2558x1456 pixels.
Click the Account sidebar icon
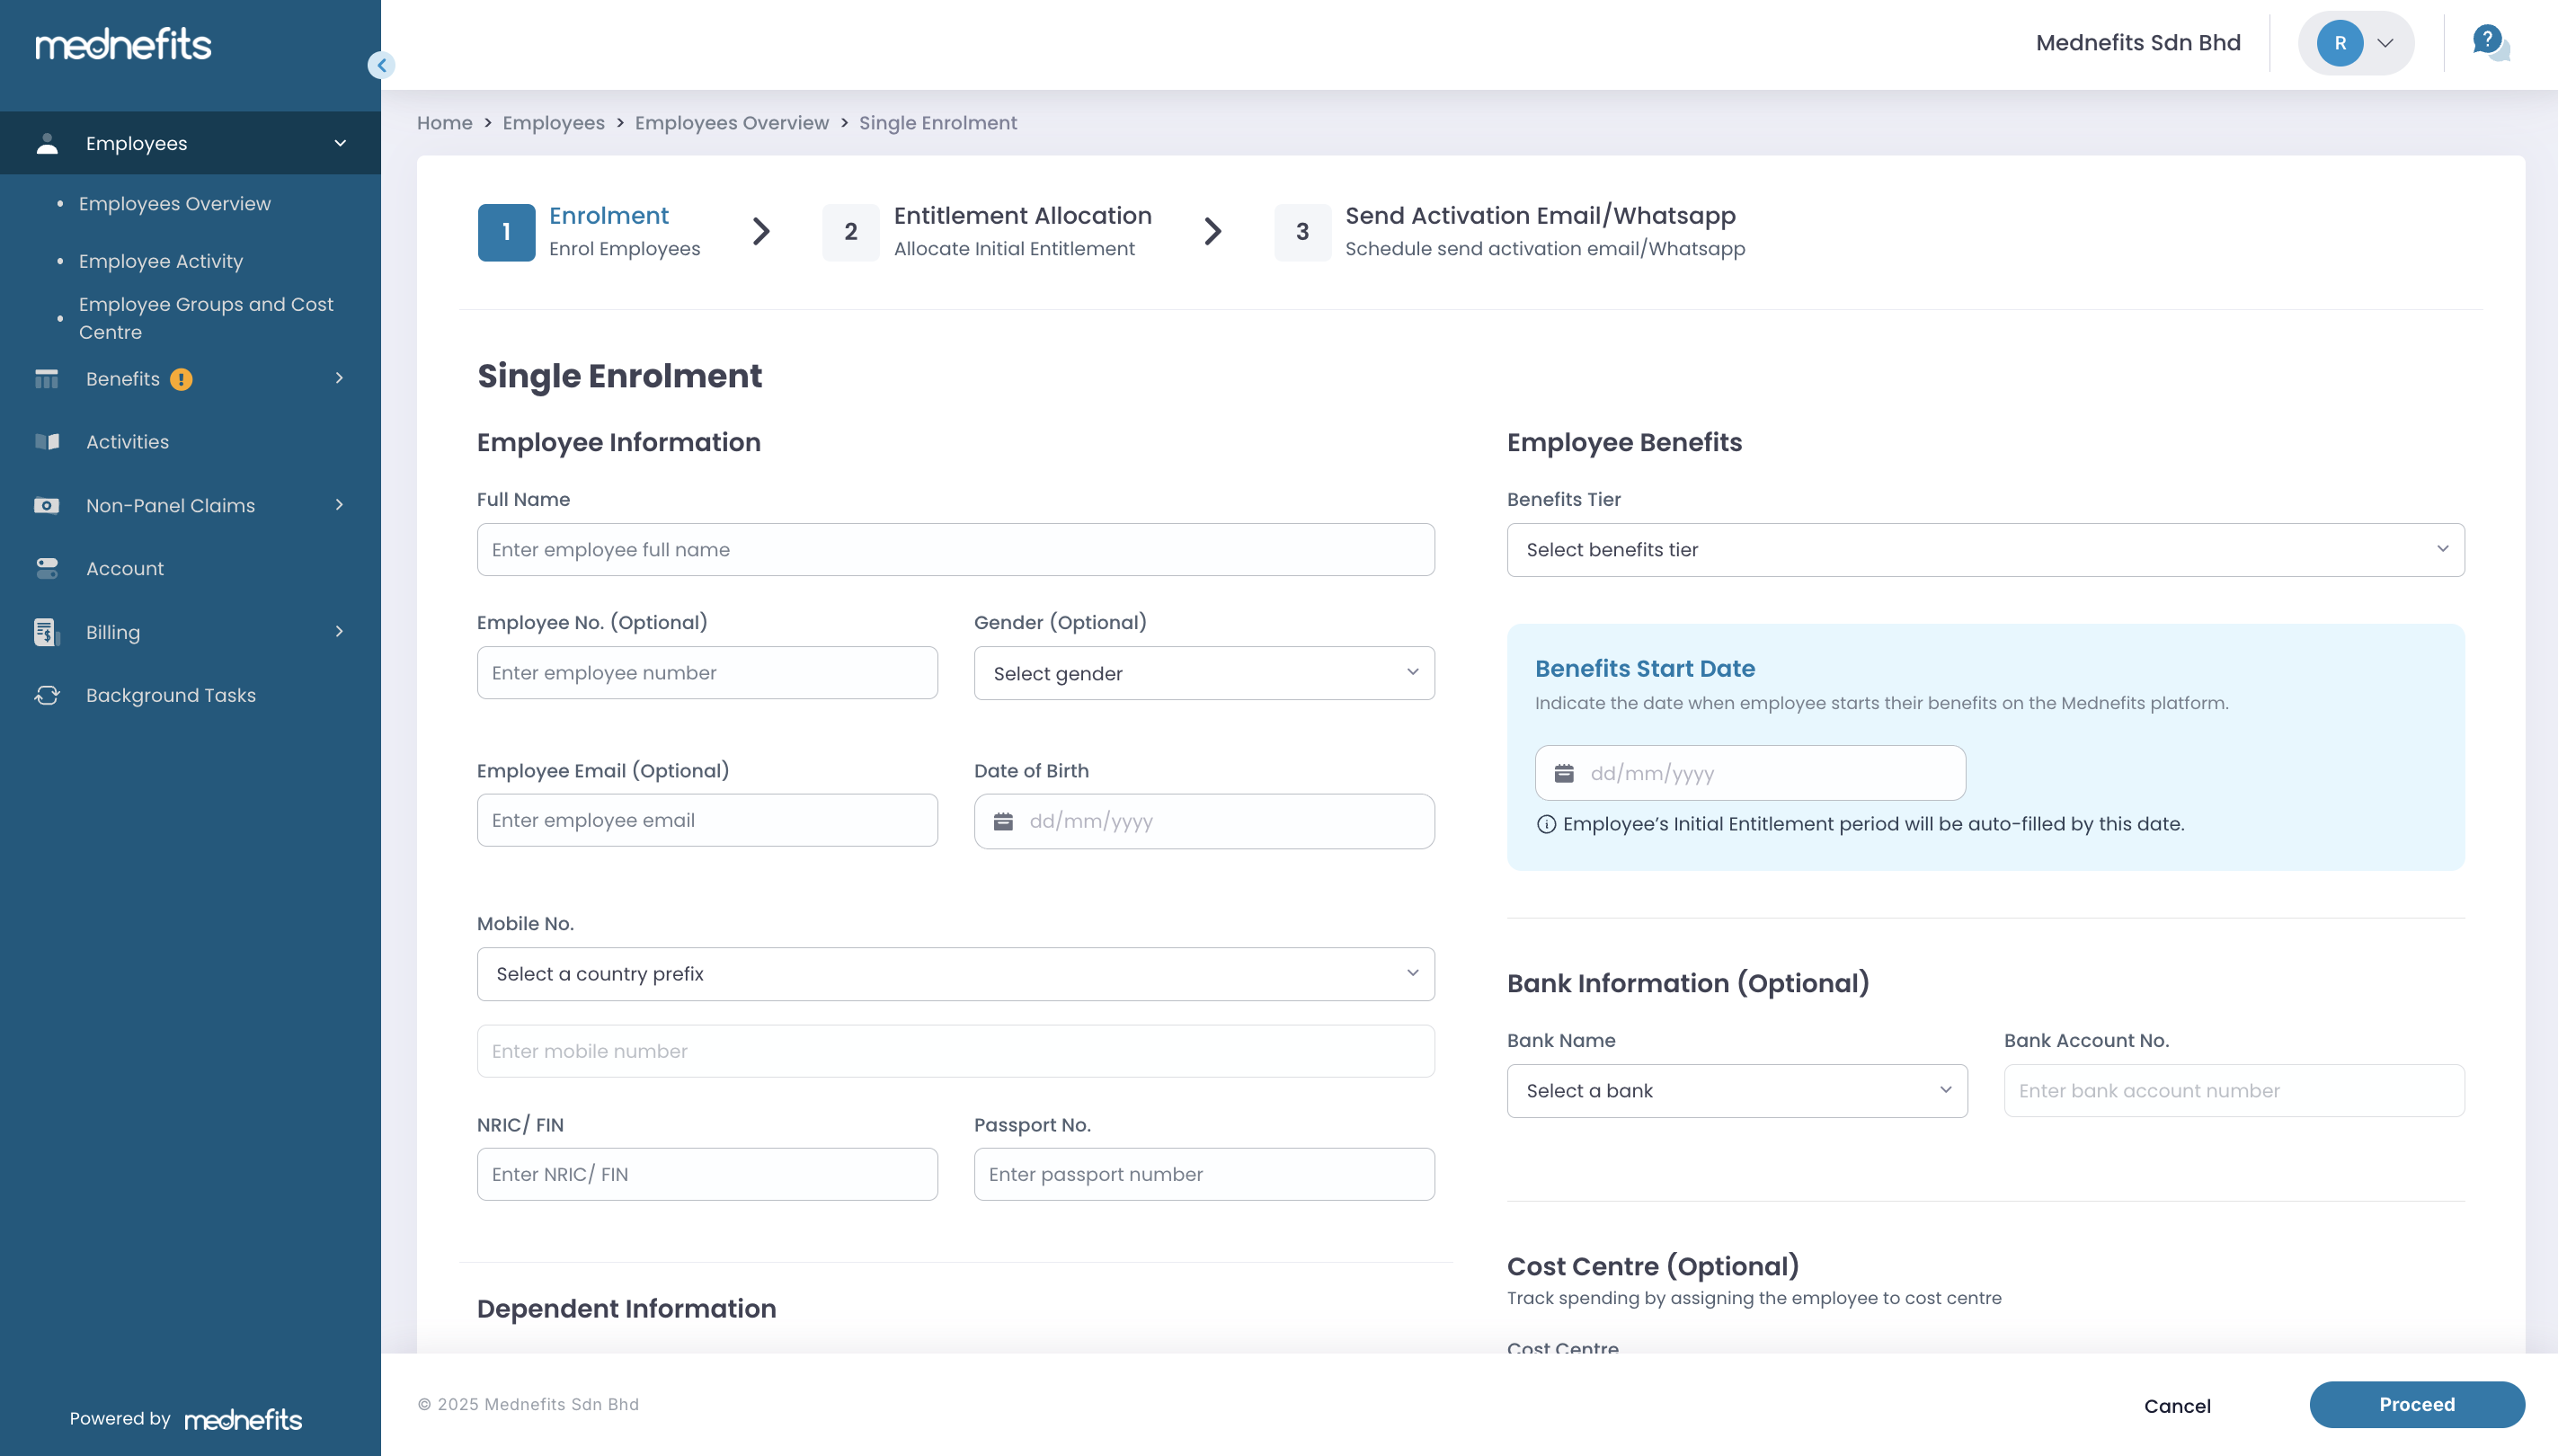point(47,568)
